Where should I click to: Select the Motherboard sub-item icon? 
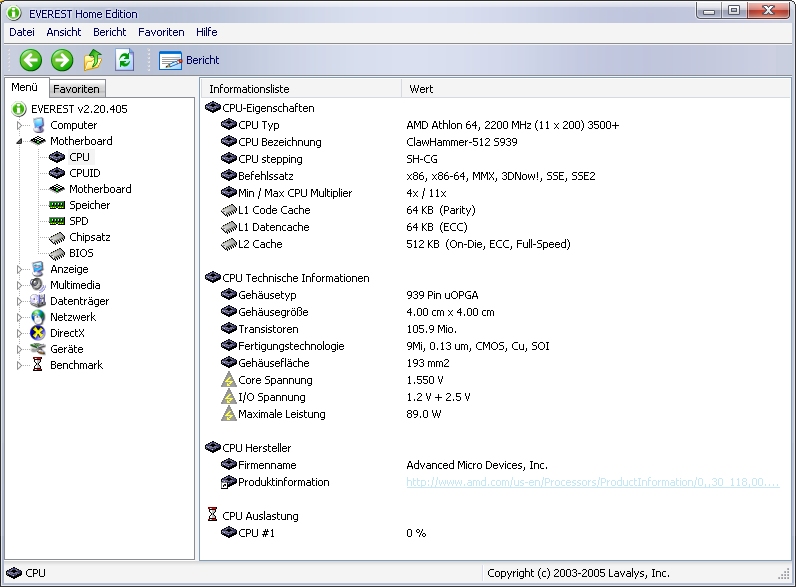(57, 189)
